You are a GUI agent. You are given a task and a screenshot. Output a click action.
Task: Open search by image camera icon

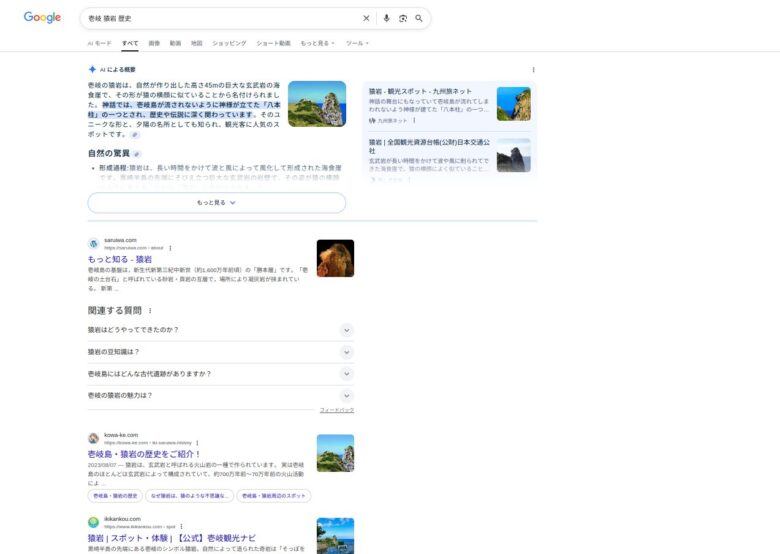pos(403,18)
